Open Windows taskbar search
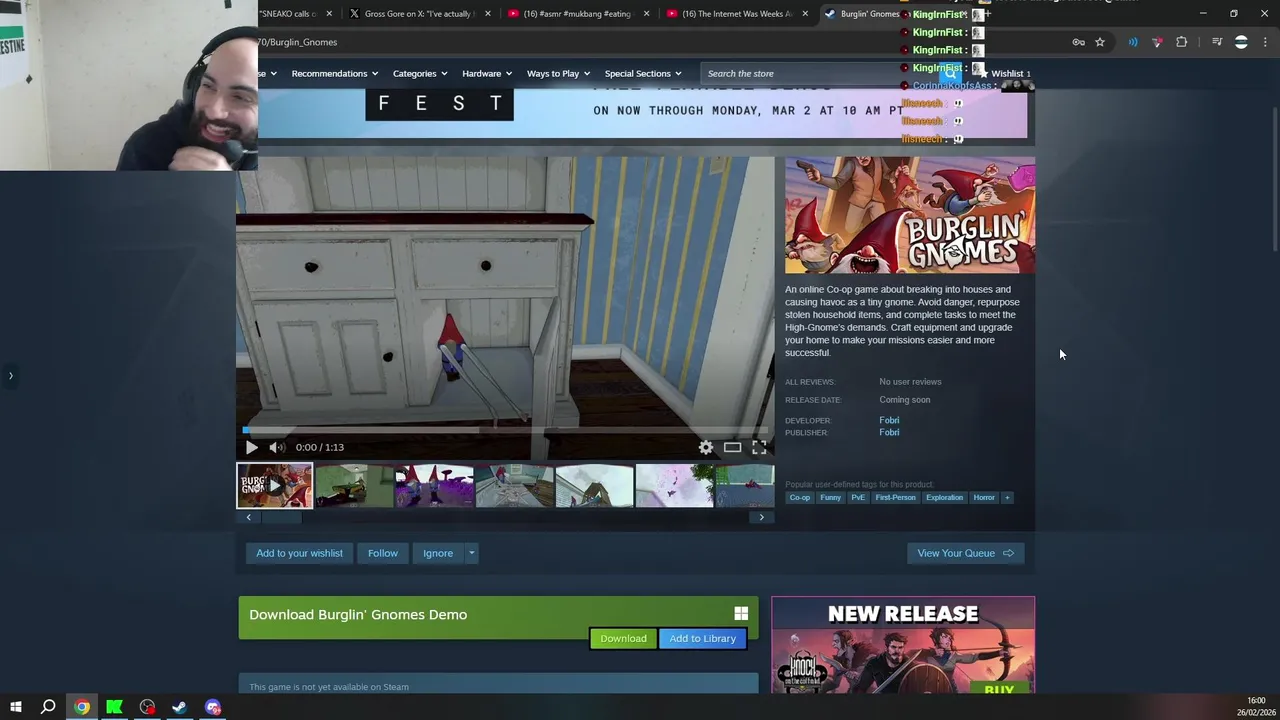The height and width of the screenshot is (720, 1280). tap(48, 707)
